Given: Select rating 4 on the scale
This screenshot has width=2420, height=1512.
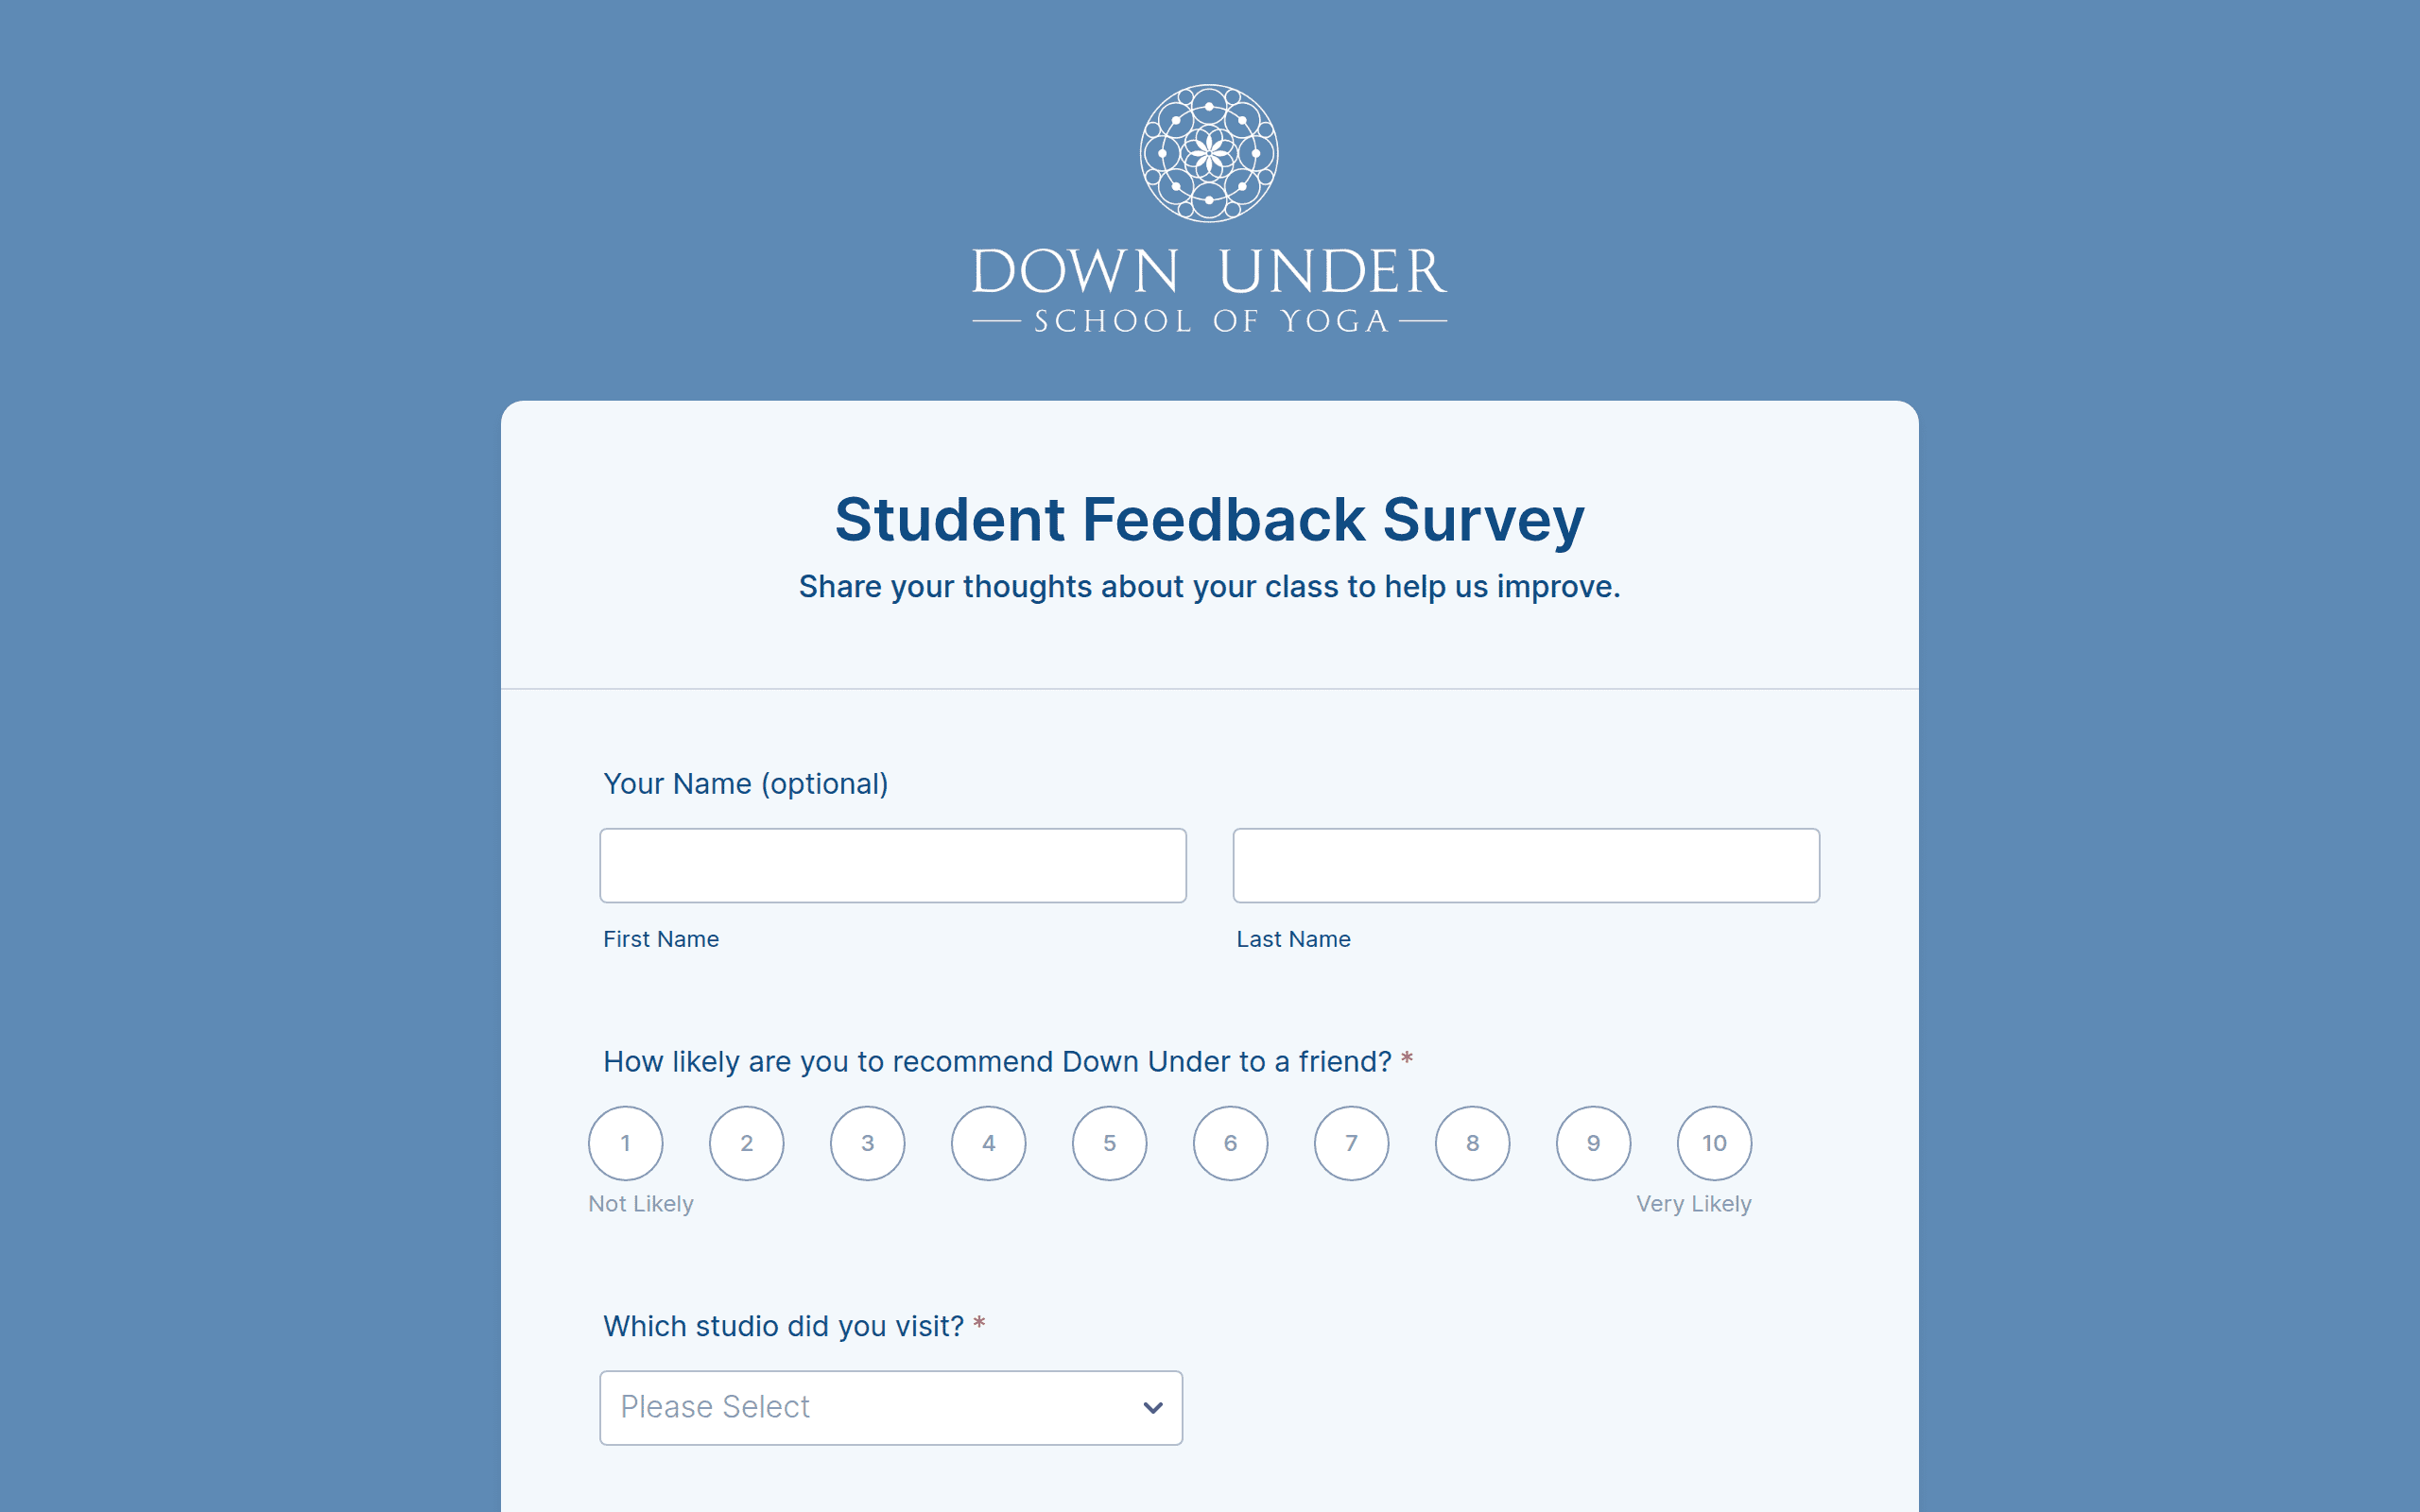Looking at the screenshot, I should [x=989, y=1143].
